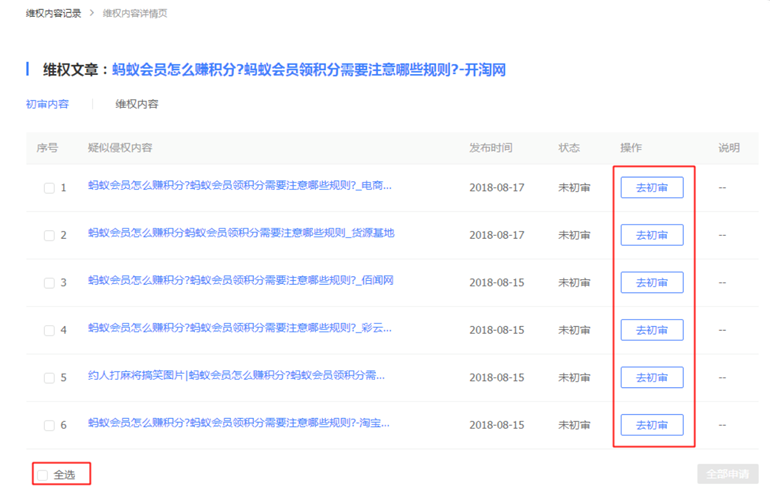The height and width of the screenshot is (497, 770).
Task: Click 去初审 button in row 1
Action: point(651,187)
